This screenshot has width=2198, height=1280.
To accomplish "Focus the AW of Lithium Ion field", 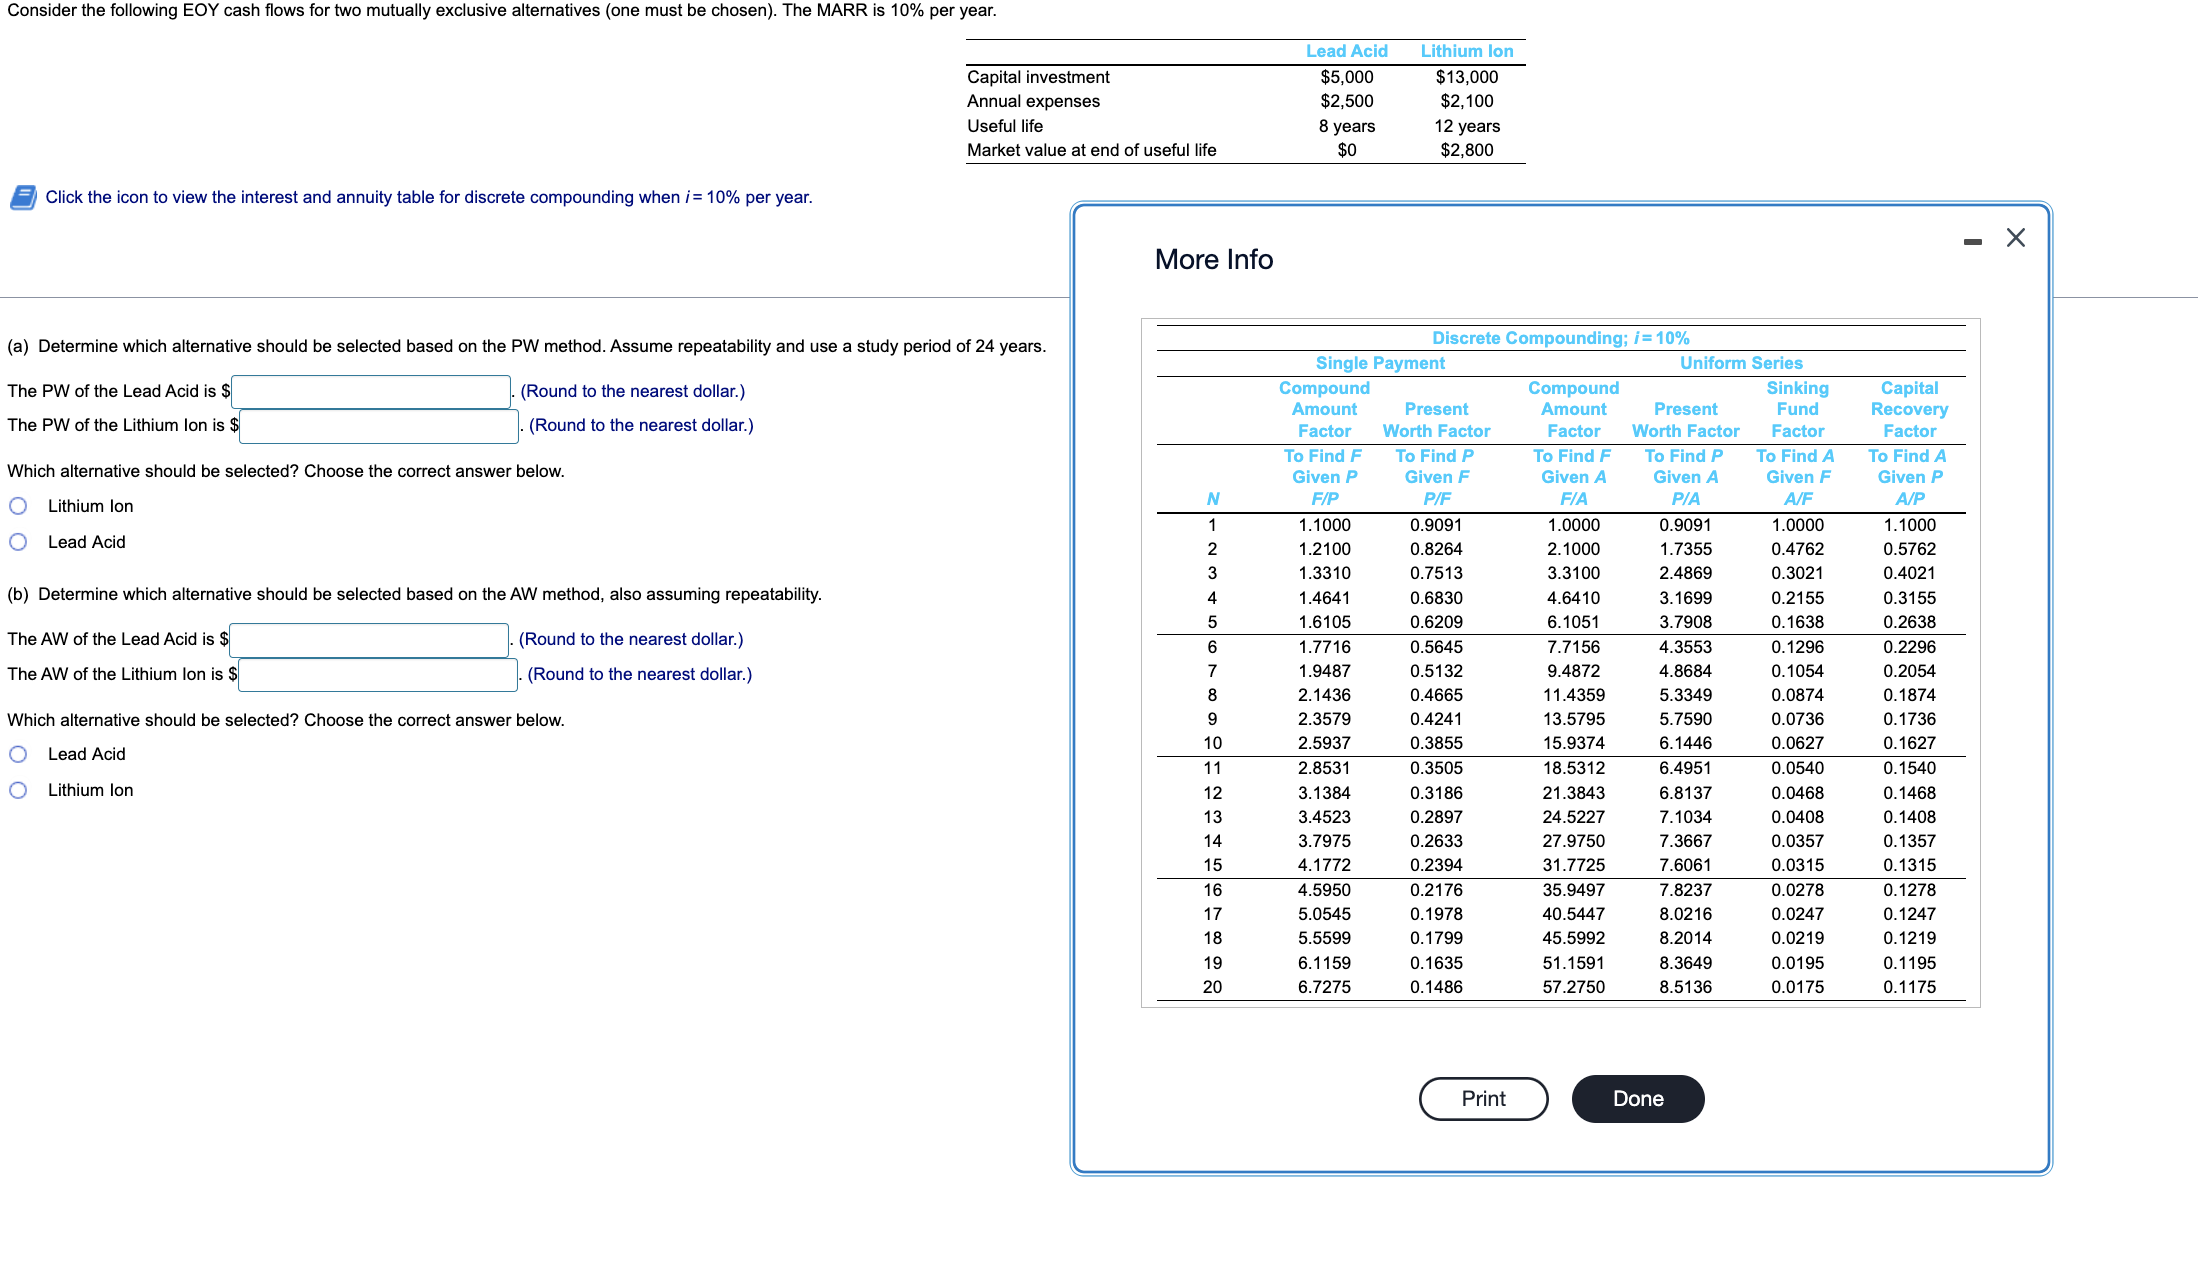I will [x=378, y=675].
